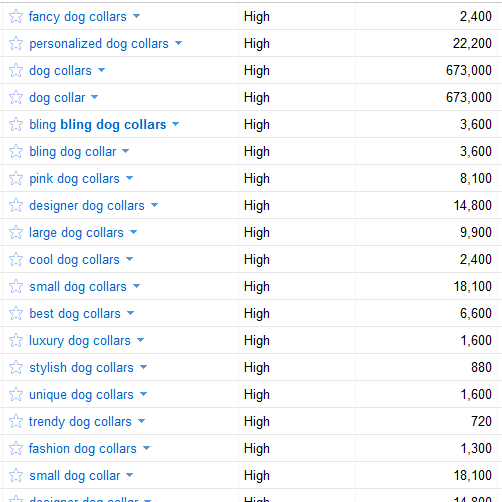Star the fancy dog collars keyword
This screenshot has width=502, height=502.
pos(16,16)
